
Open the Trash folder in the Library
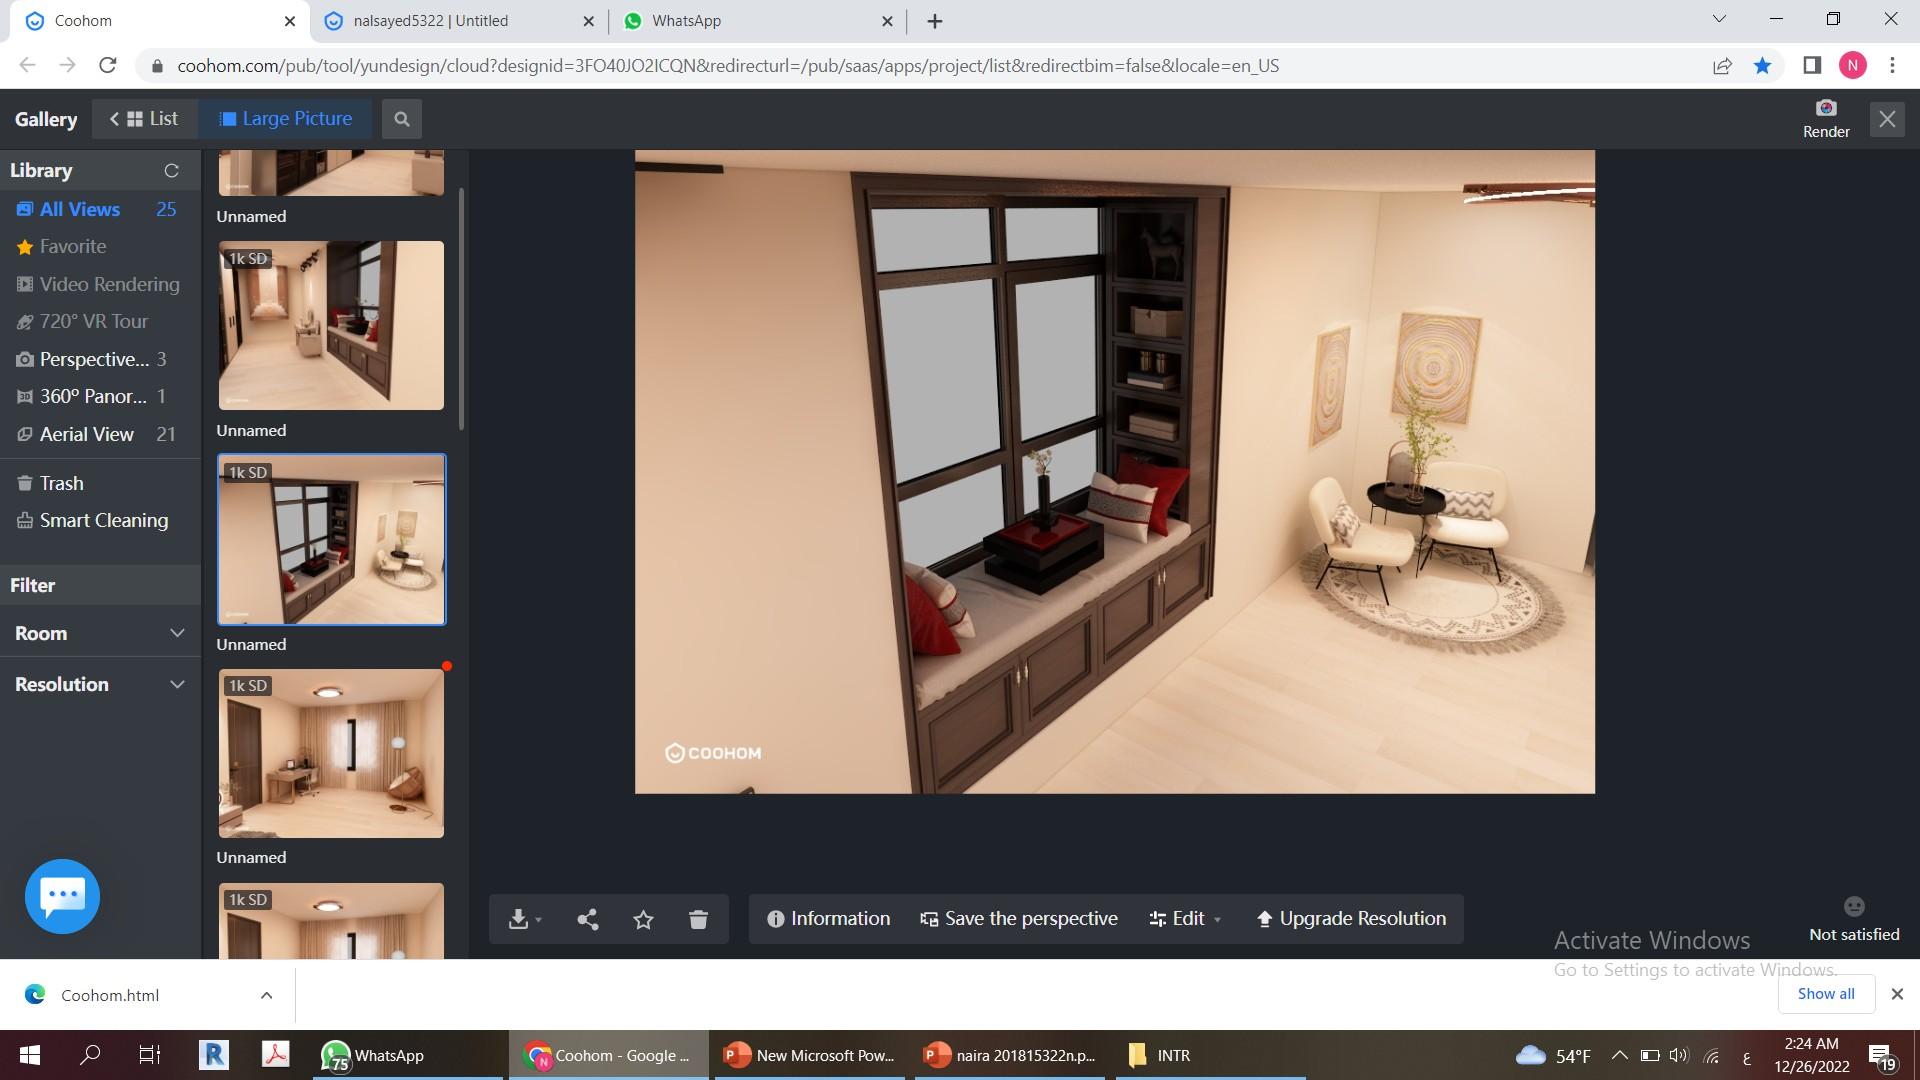(x=61, y=483)
